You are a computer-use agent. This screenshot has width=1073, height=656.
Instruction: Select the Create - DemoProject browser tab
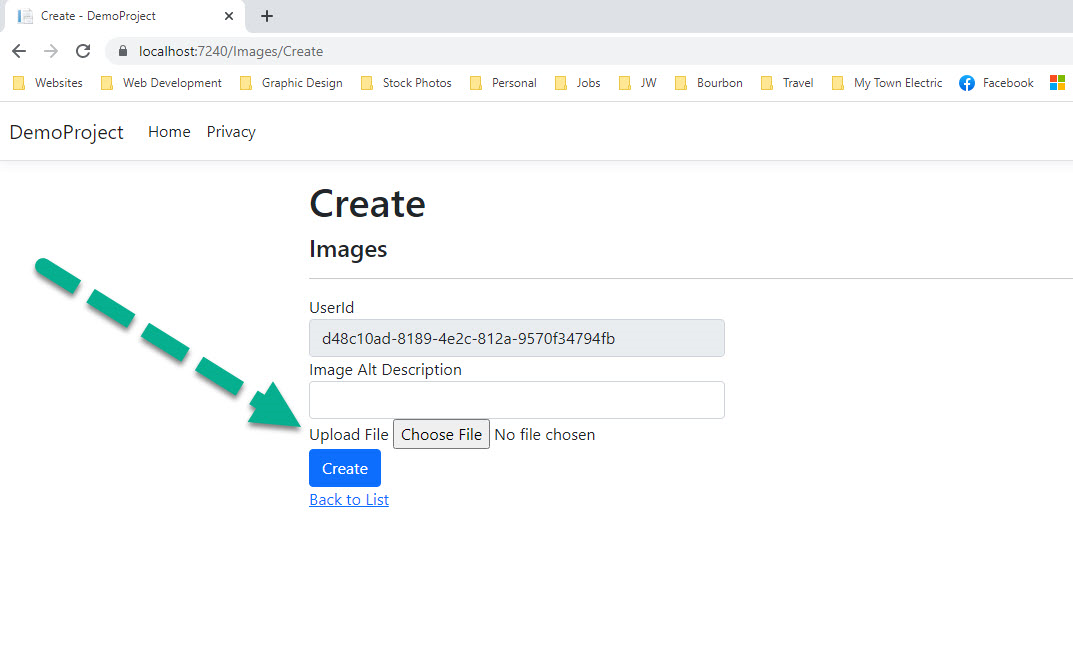(x=123, y=16)
